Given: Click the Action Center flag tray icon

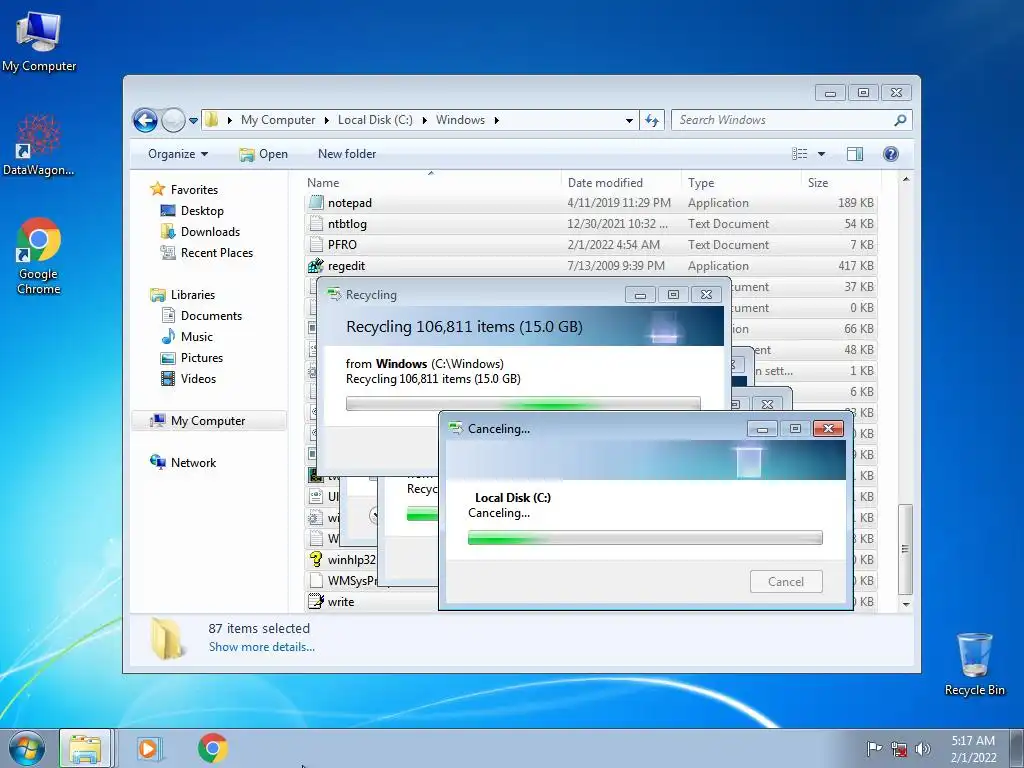Looking at the screenshot, I should (x=874, y=748).
